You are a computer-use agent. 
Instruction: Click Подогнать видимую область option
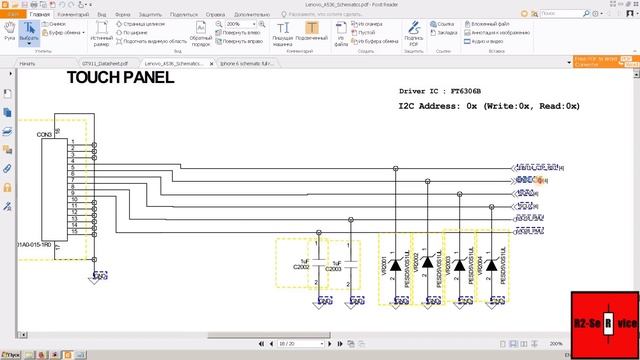tap(151, 41)
